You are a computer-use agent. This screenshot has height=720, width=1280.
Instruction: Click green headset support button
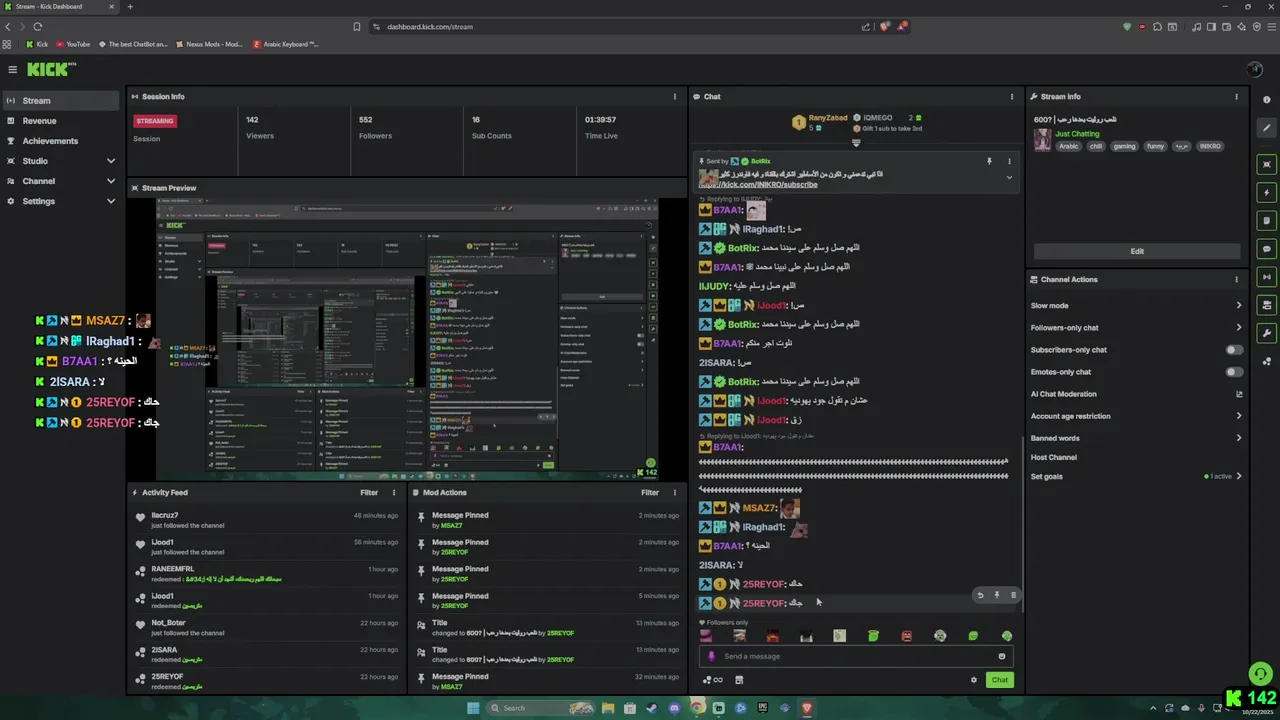(1260, 674)
